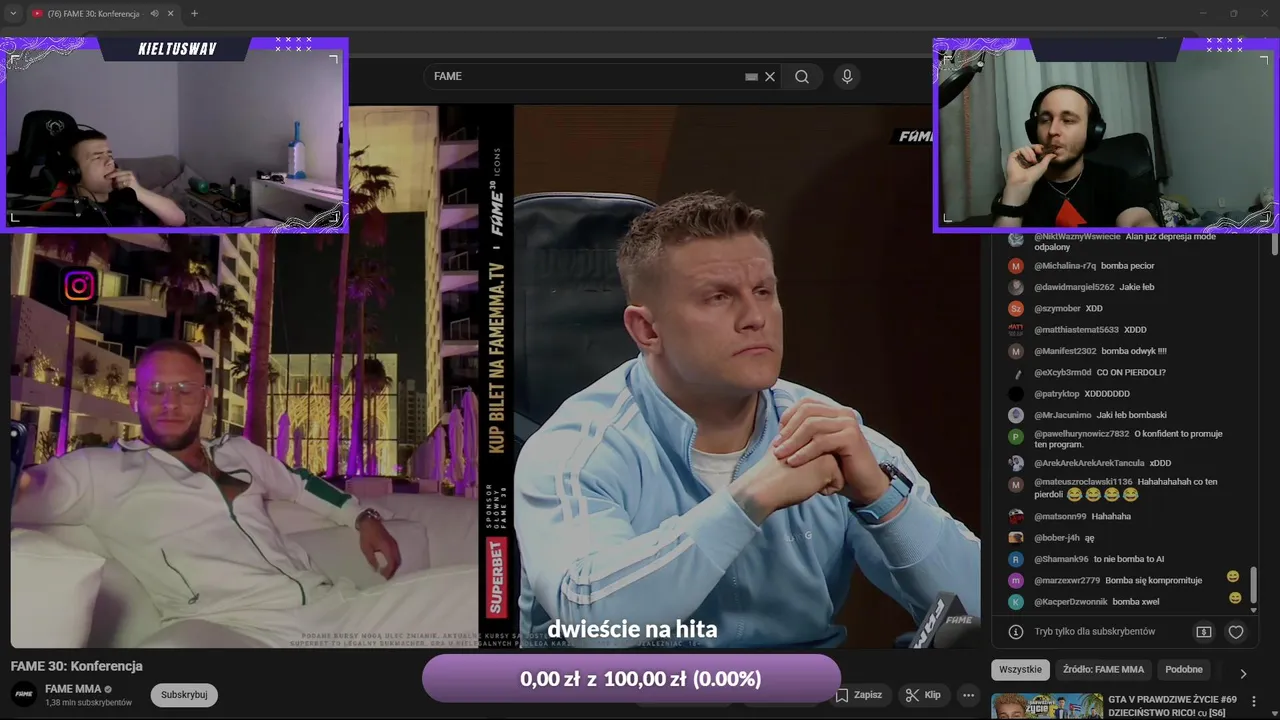The height and width of the screenshot is (720, 1280).
Task: Open the FAME MMA channel avatar
Action: pyautogui.click(x=24, y=694)
